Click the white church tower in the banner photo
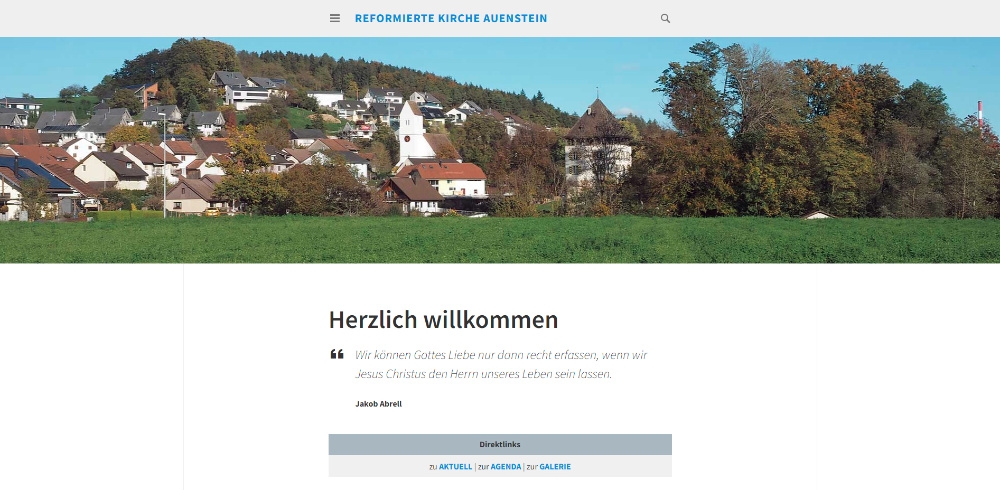 point(411,131)
